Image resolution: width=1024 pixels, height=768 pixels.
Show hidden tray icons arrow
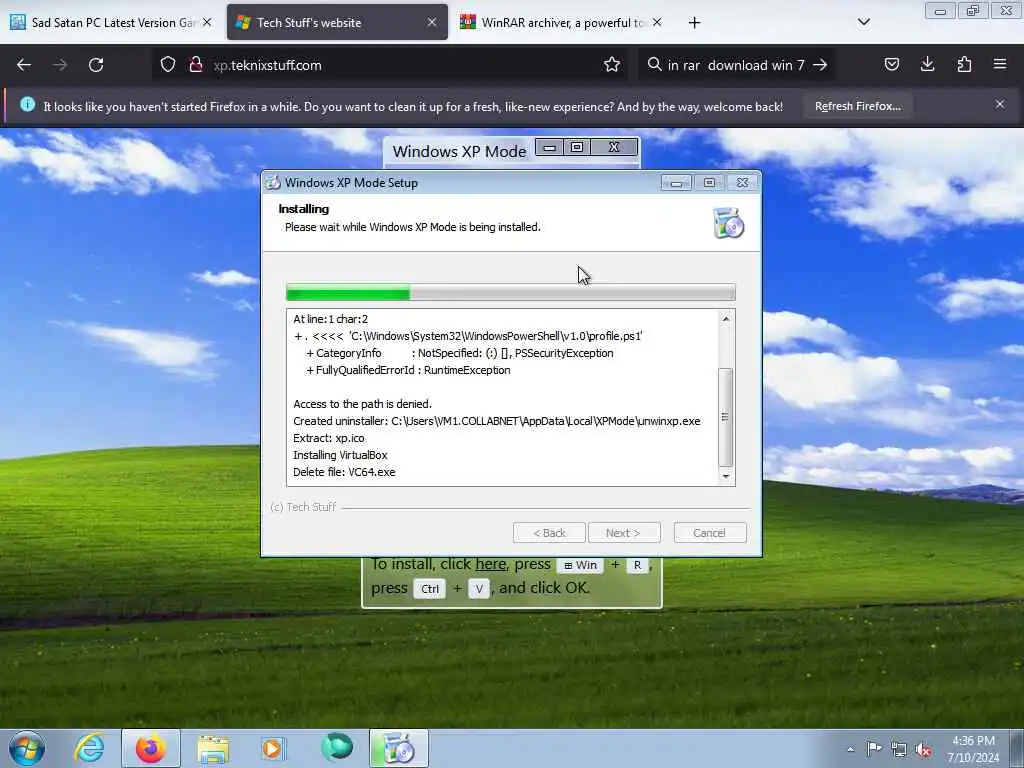coord(850,749)
